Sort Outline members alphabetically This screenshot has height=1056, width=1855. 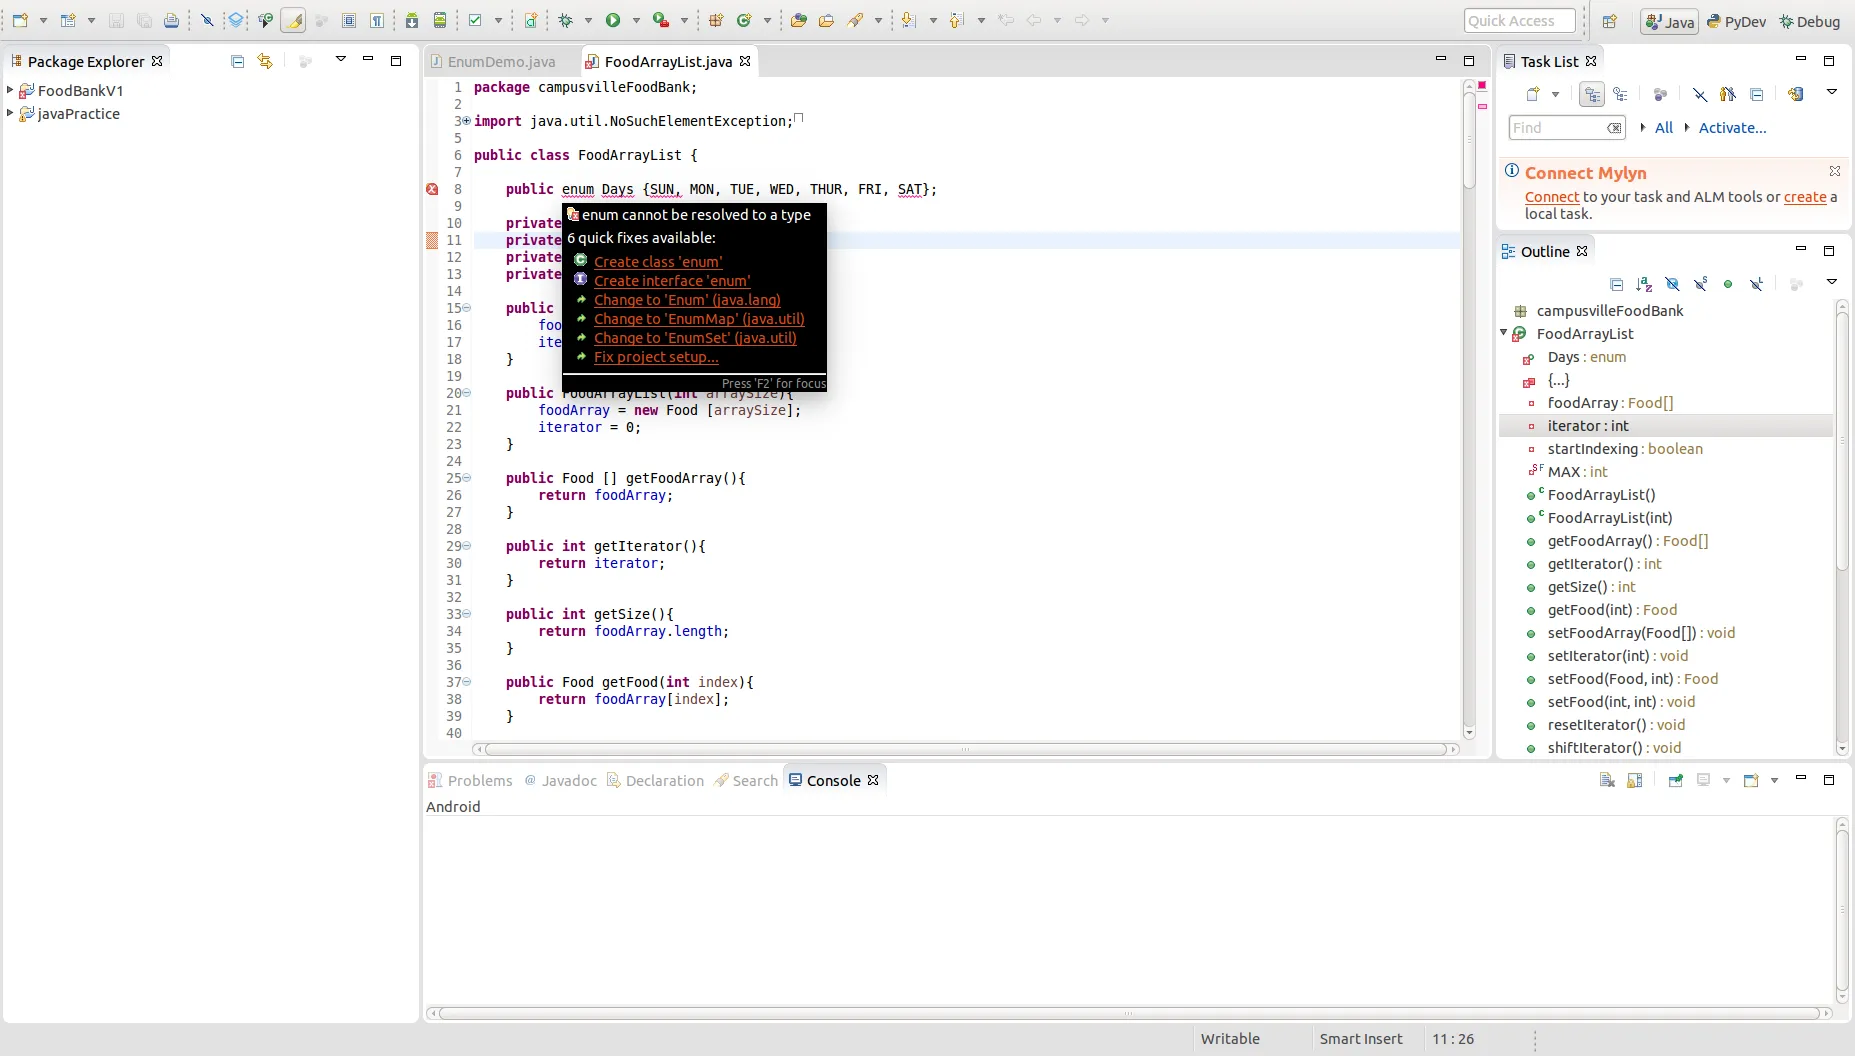(1644, 284)
